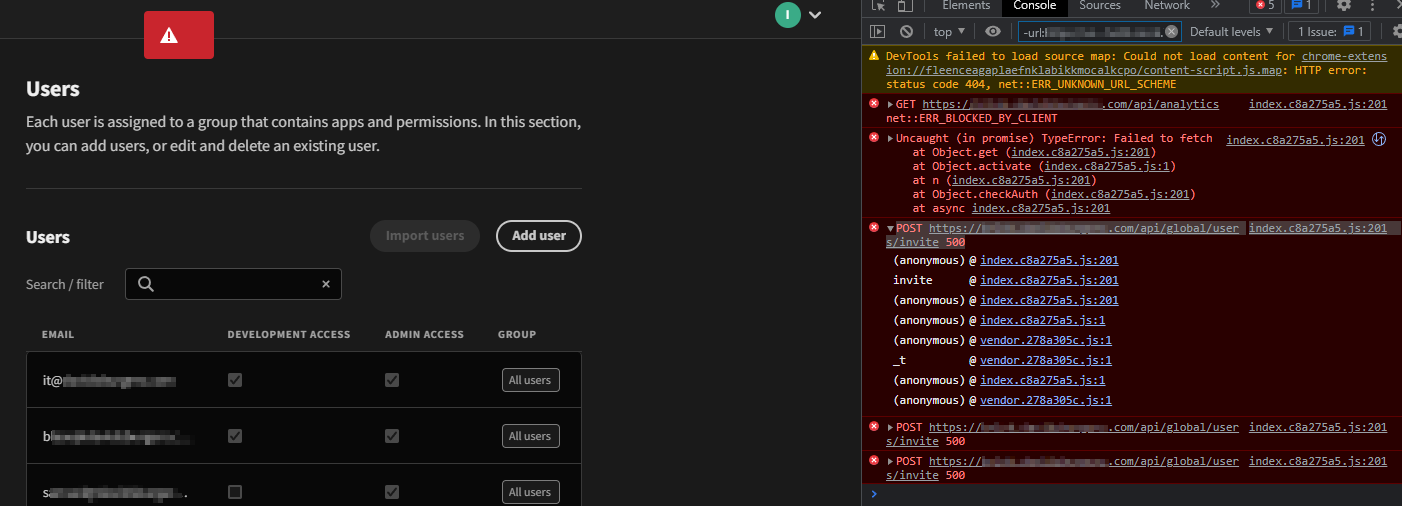Click the 1 Issue button

tap(1328, 32)
